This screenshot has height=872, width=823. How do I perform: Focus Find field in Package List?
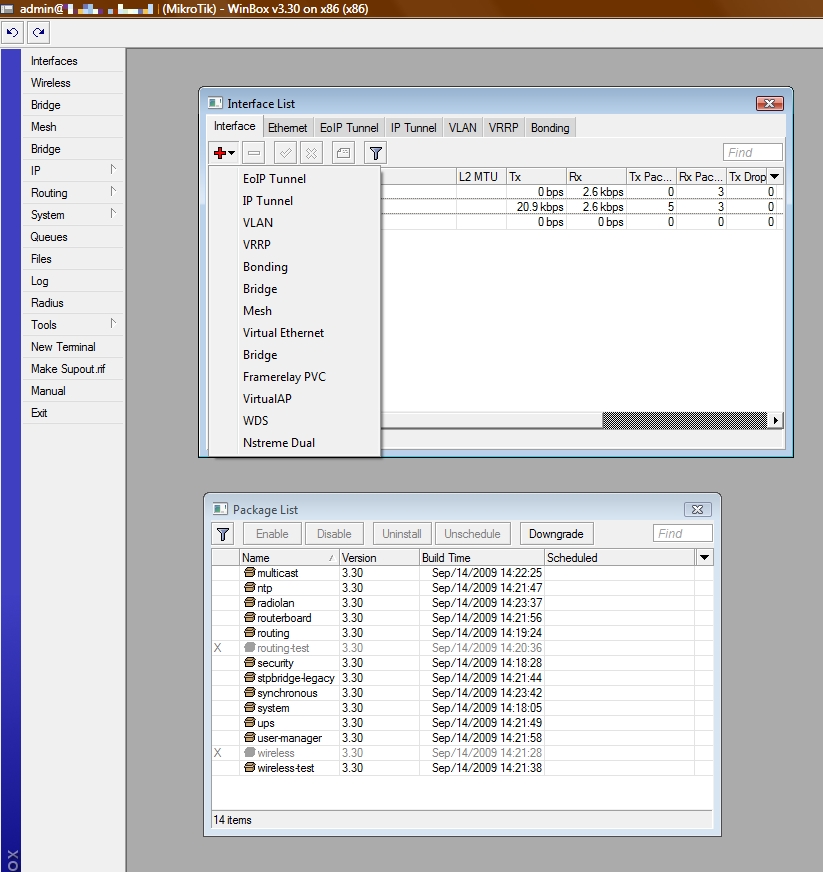[682, 533]
